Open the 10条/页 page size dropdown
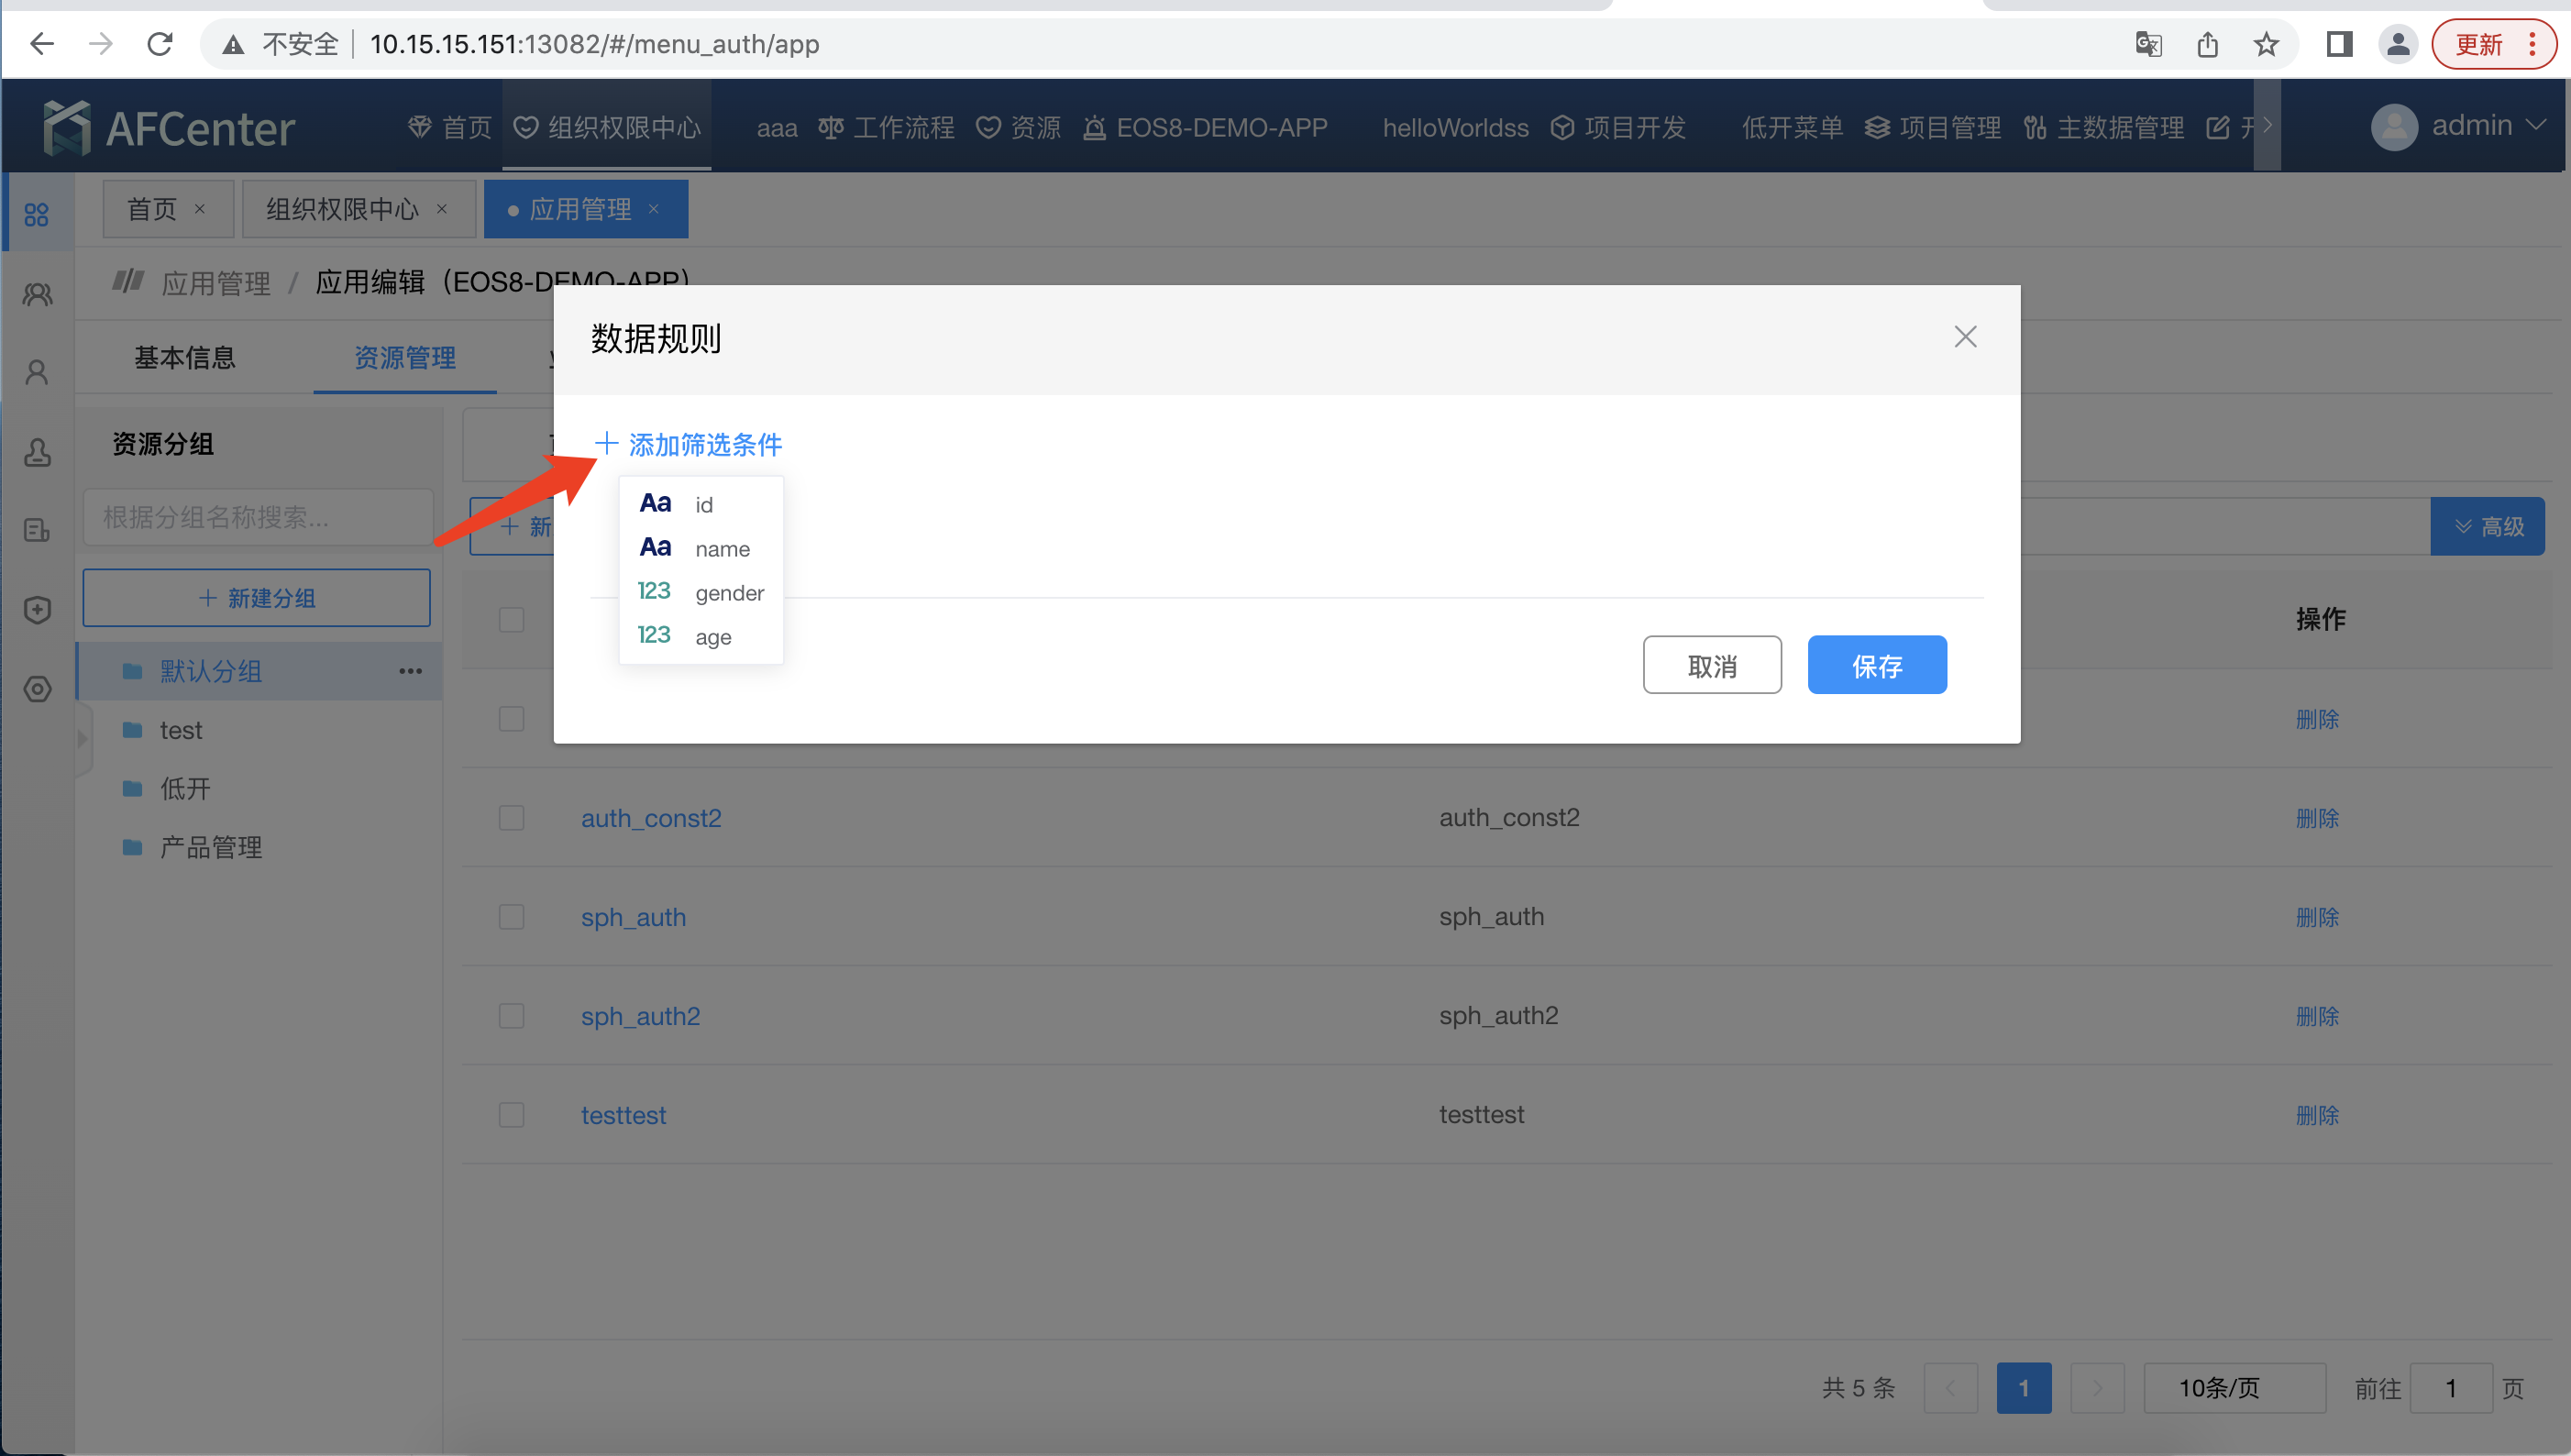This screenshot has width=2571, height=1456. (2235, 1387)
